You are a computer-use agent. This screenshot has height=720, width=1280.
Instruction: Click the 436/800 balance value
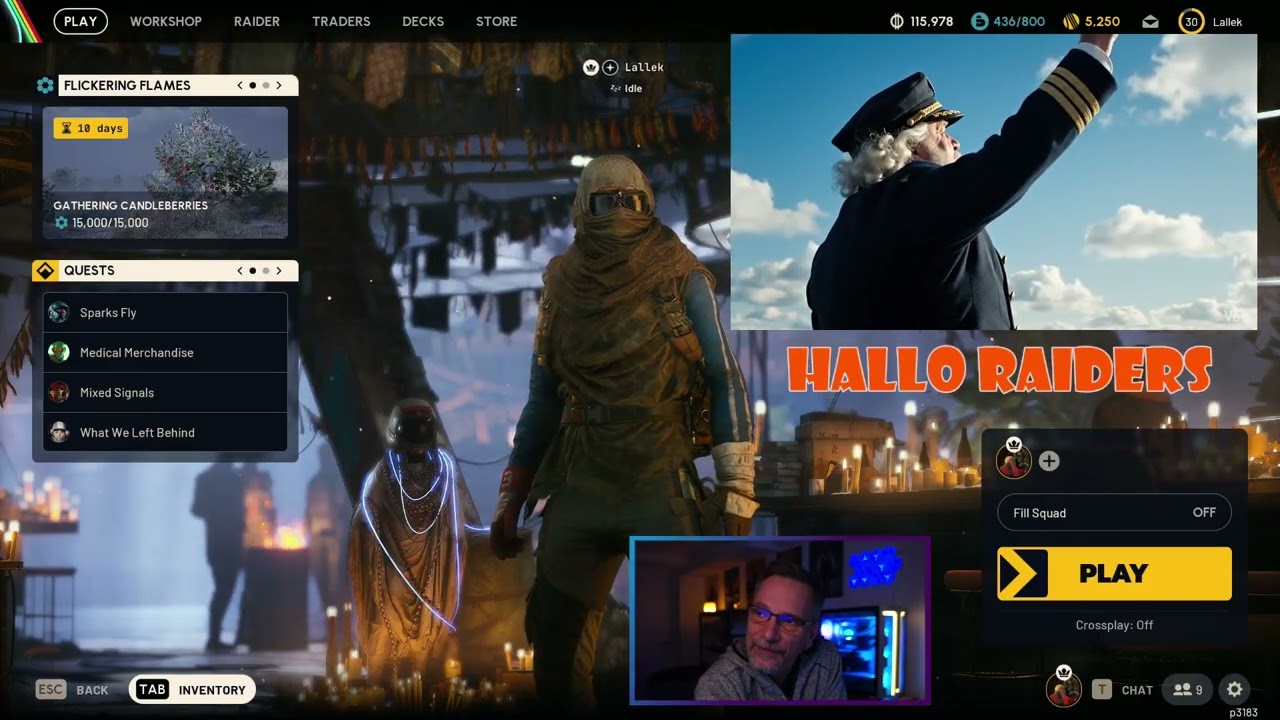point(1019,21)
